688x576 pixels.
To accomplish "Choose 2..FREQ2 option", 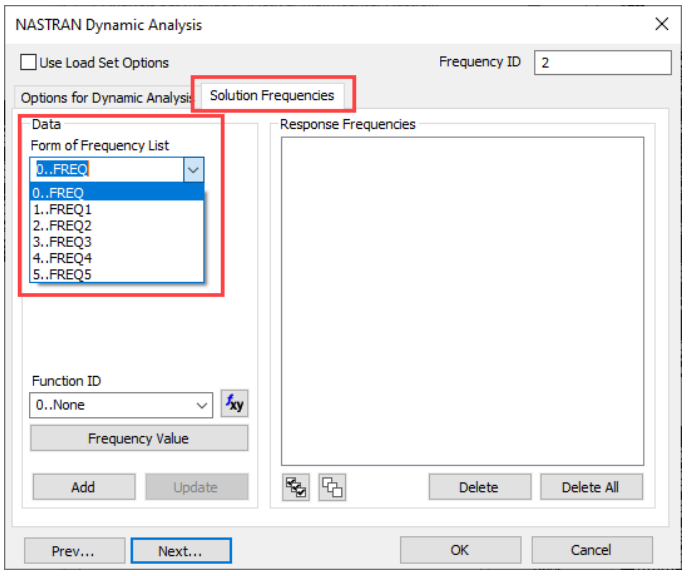I will click(117, 225).
